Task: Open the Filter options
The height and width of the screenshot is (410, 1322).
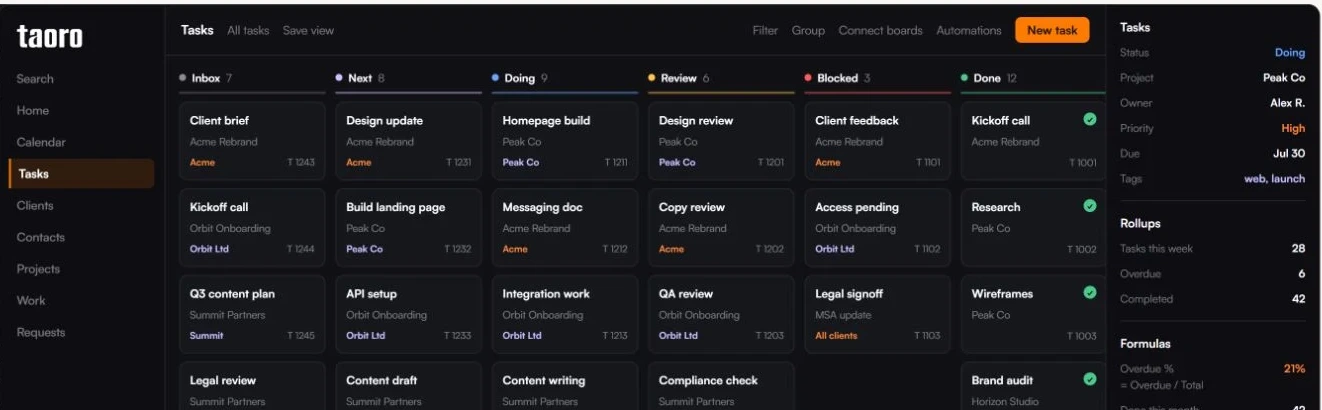Action: (x=765, y=31)
